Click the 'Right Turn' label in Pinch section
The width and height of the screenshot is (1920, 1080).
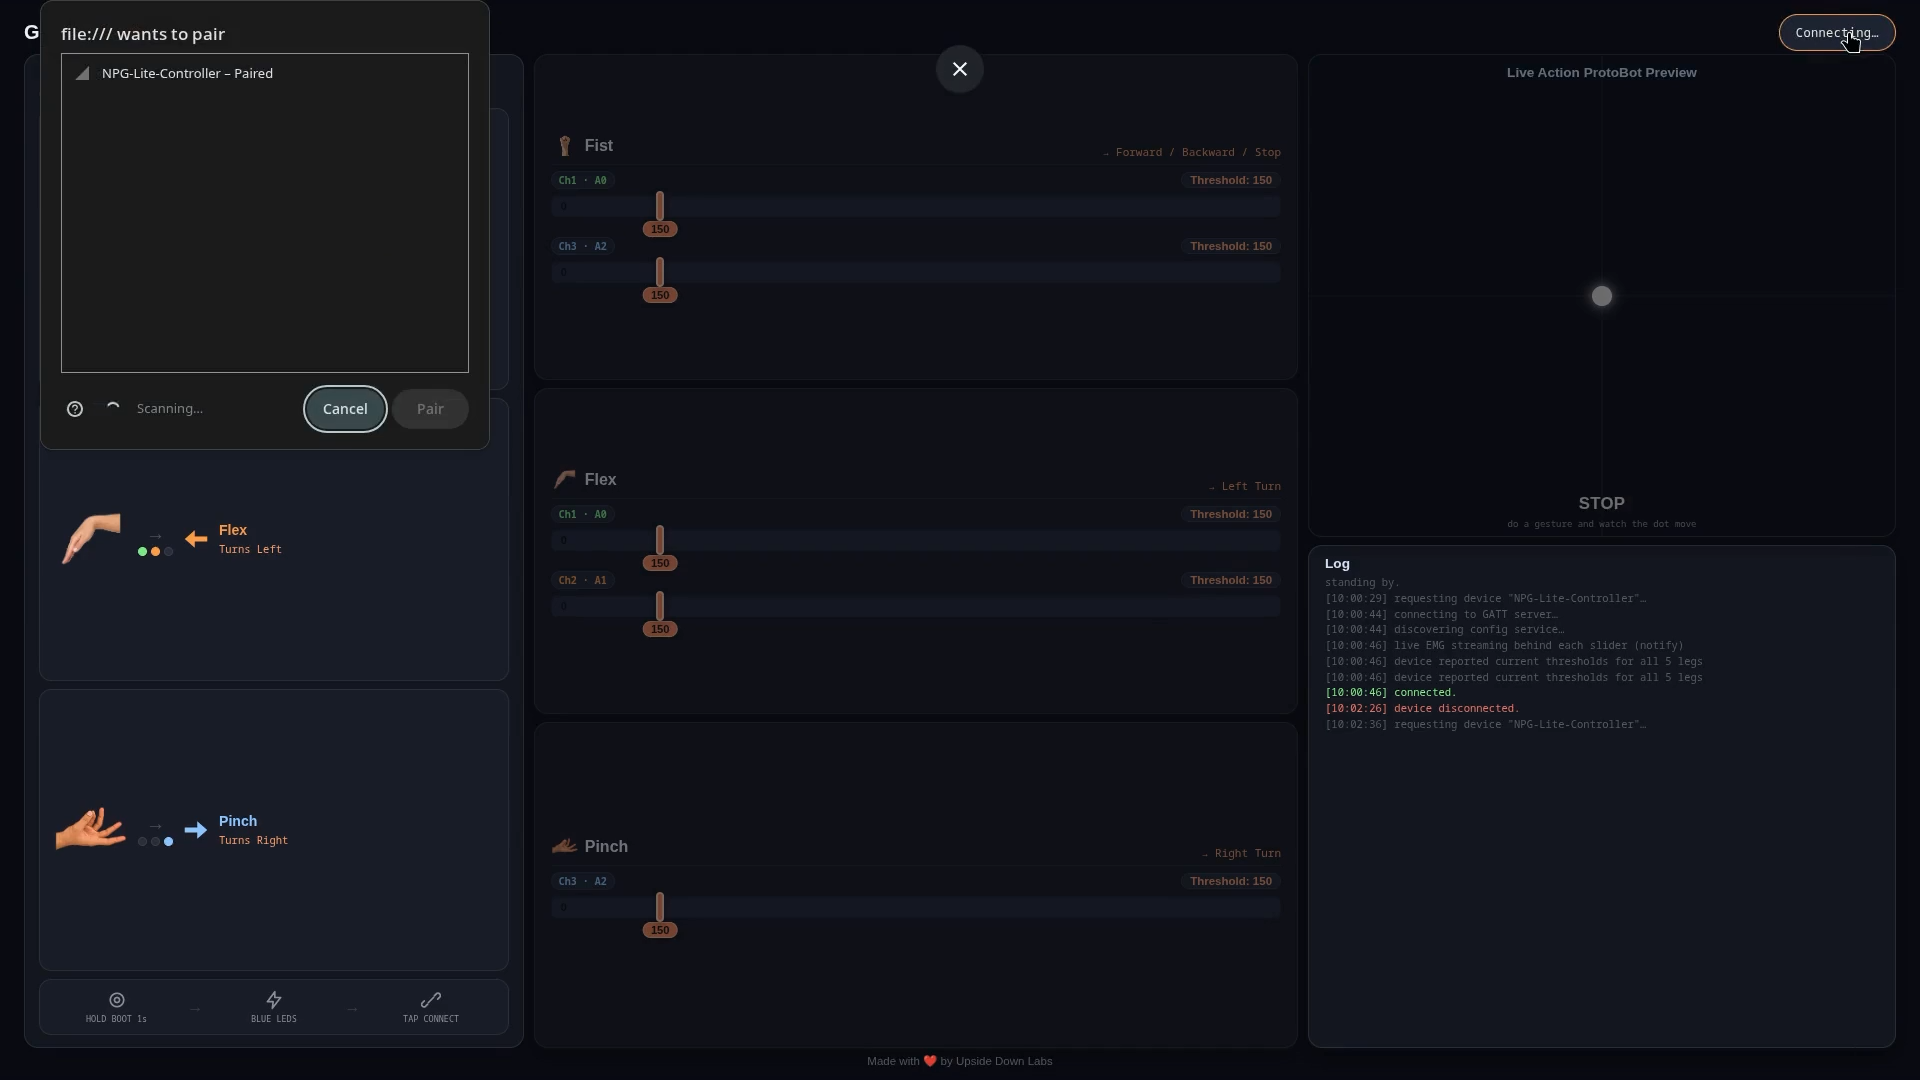[x=1247, y=854]
